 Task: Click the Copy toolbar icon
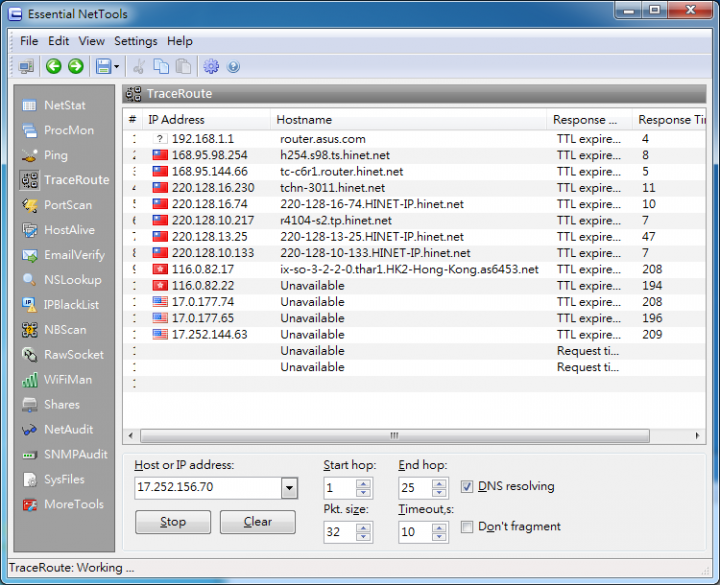(x=161, y=67)
